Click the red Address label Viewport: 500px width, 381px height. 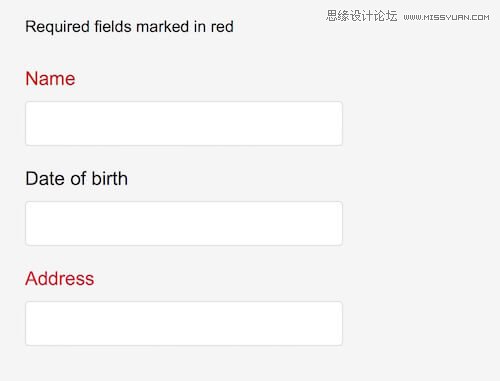coord(60,278)
